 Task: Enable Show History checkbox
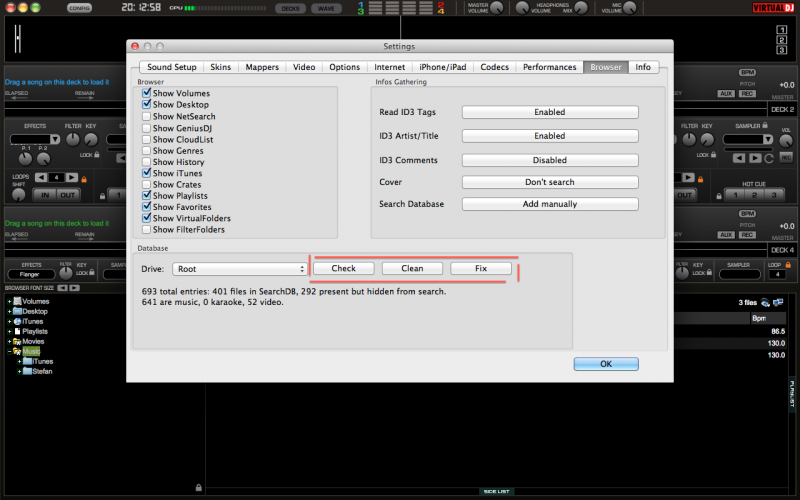tap(147, 162)
